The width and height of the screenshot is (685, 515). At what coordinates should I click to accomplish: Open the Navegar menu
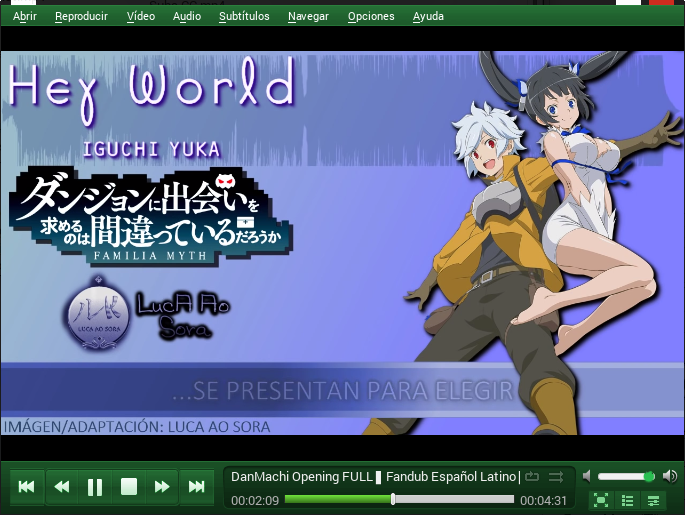[x=308, y=16]
